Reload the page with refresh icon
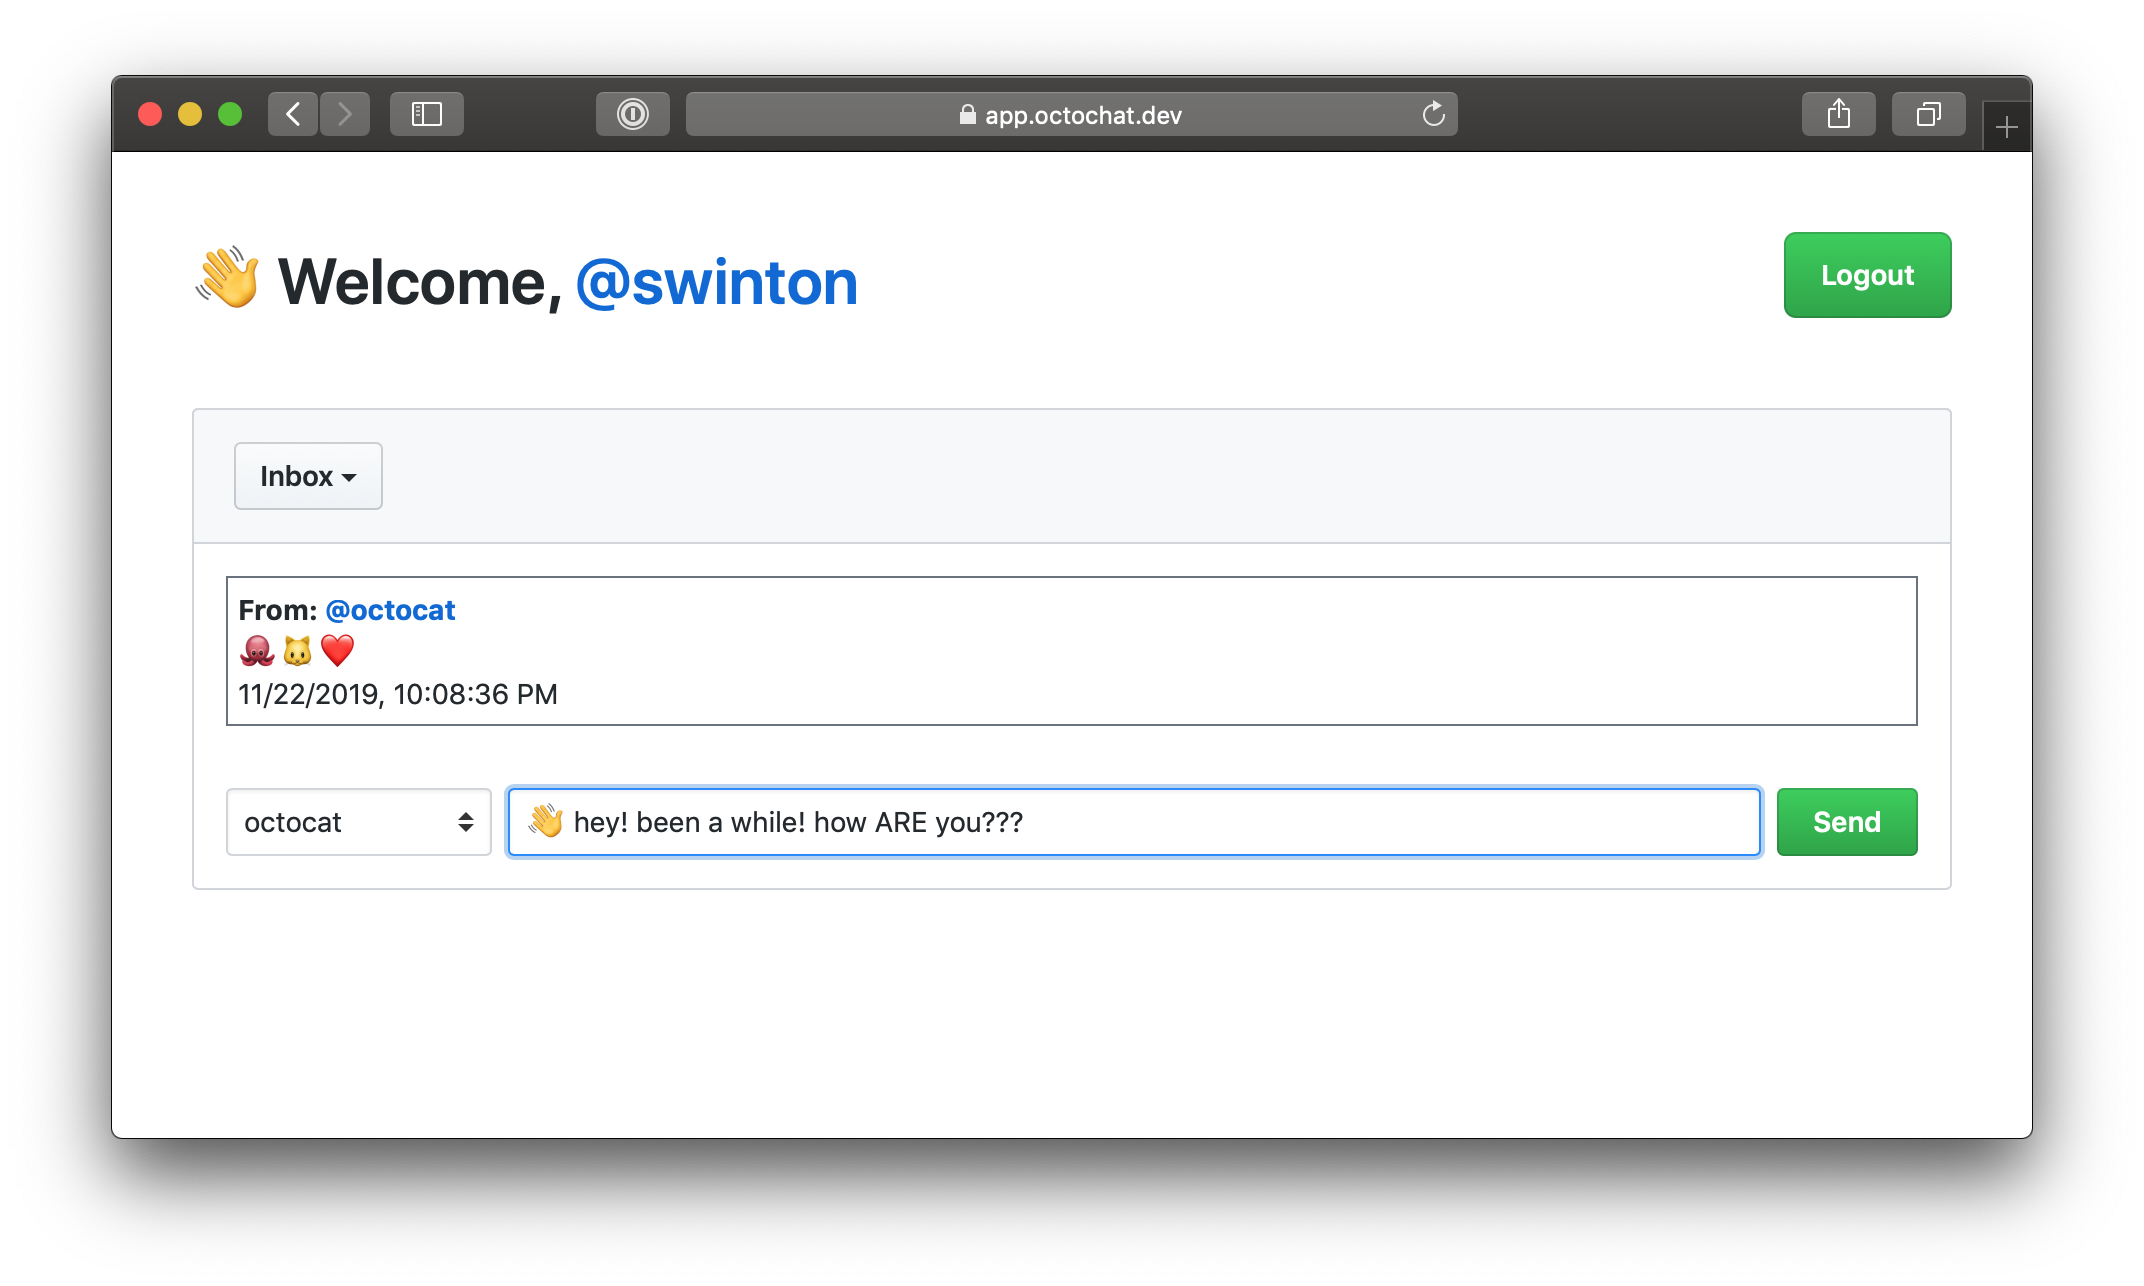Viewport: 2144px width, 1286px height. [1433, 114]
